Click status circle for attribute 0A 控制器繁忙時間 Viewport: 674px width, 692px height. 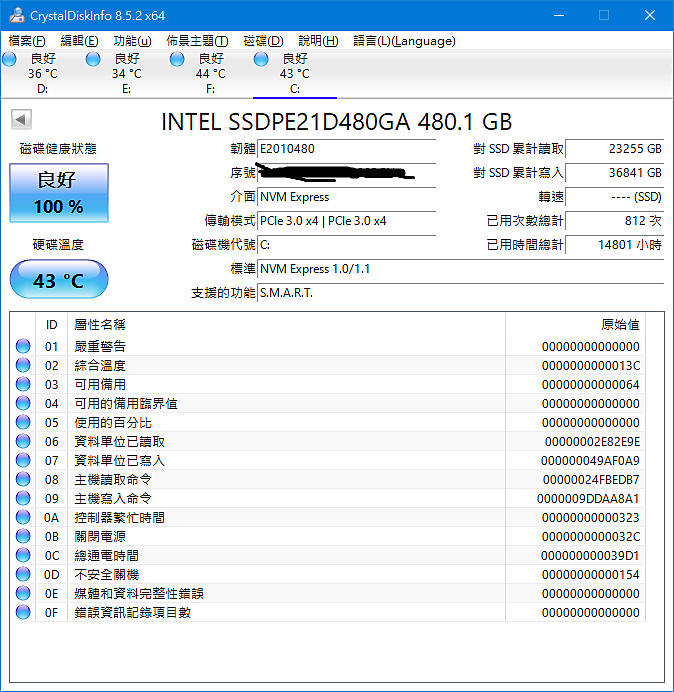coord(23,517)
